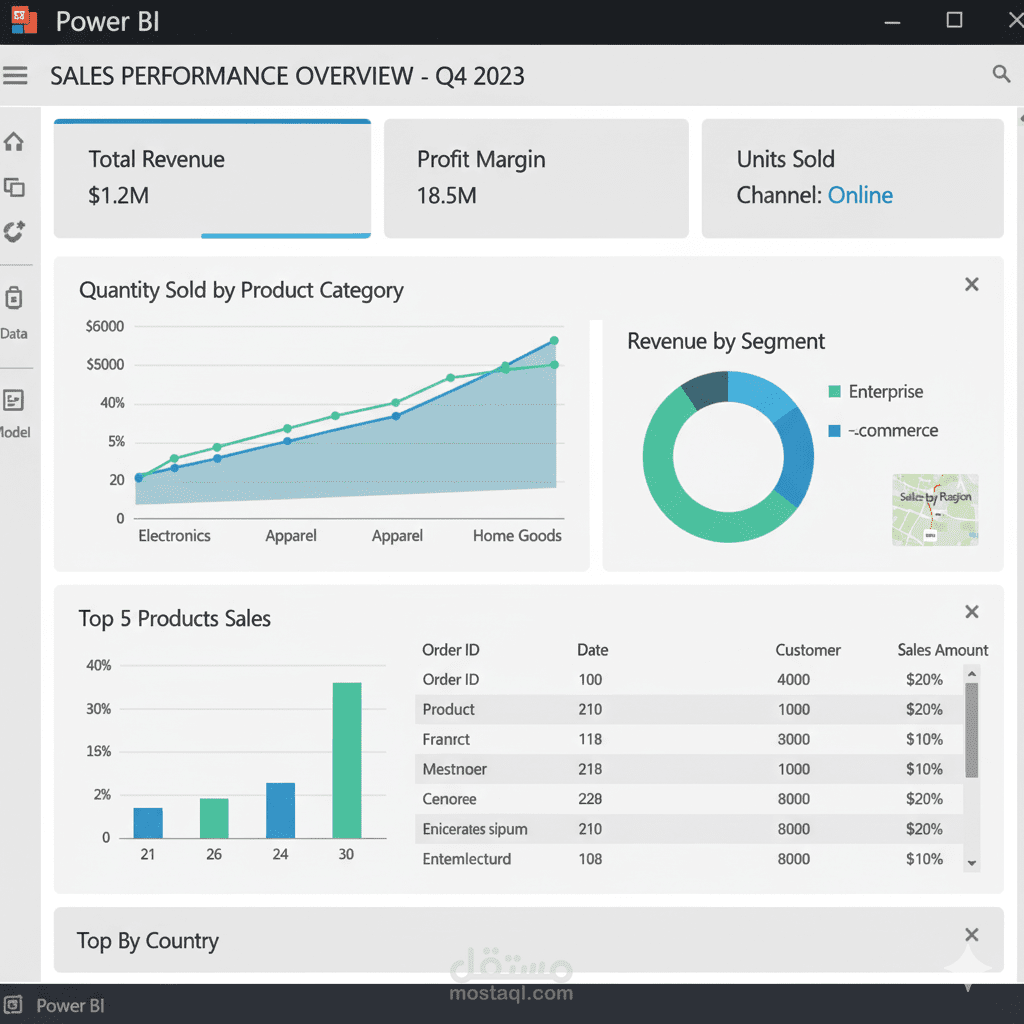Close the Quantity Sold by Product Category panel
The image size is (1024, 1024).
[971, 284]
